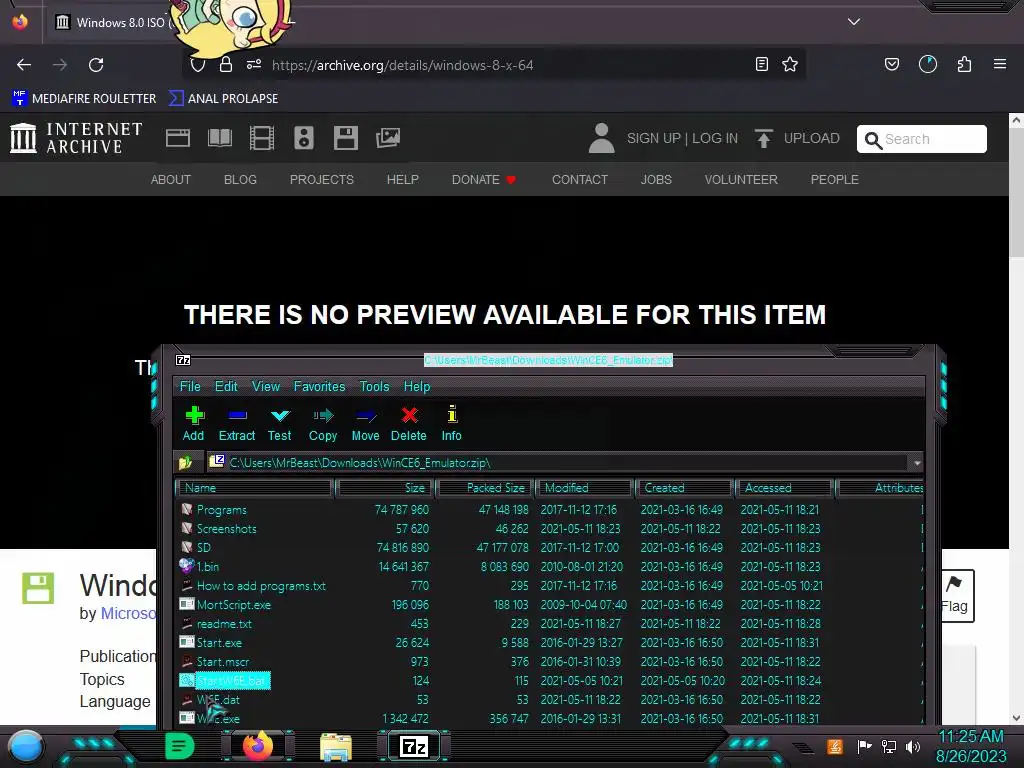This screenshot has height=768, width=1024.
Task: Reload the current Firefox page
Action: pos(96,65)
